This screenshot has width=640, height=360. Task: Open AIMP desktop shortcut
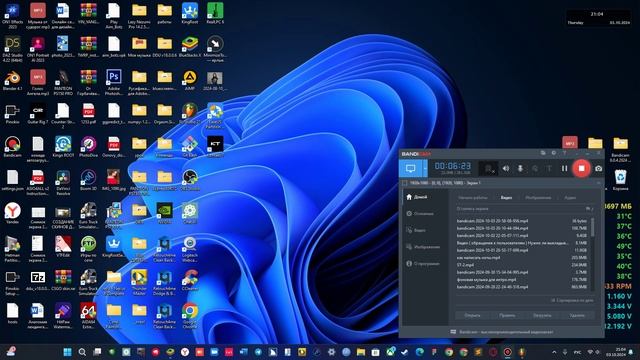tap(190, 80)
